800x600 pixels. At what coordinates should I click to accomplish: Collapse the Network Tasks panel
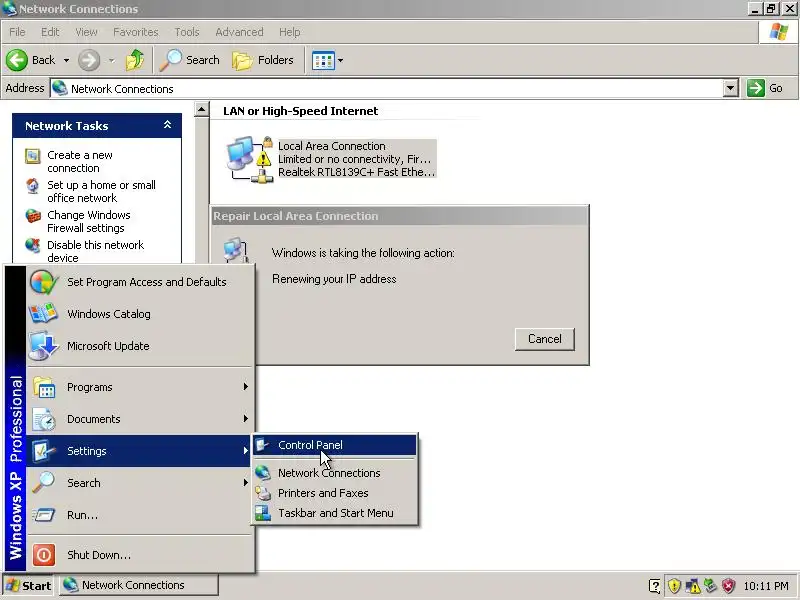tap(167, 125)
